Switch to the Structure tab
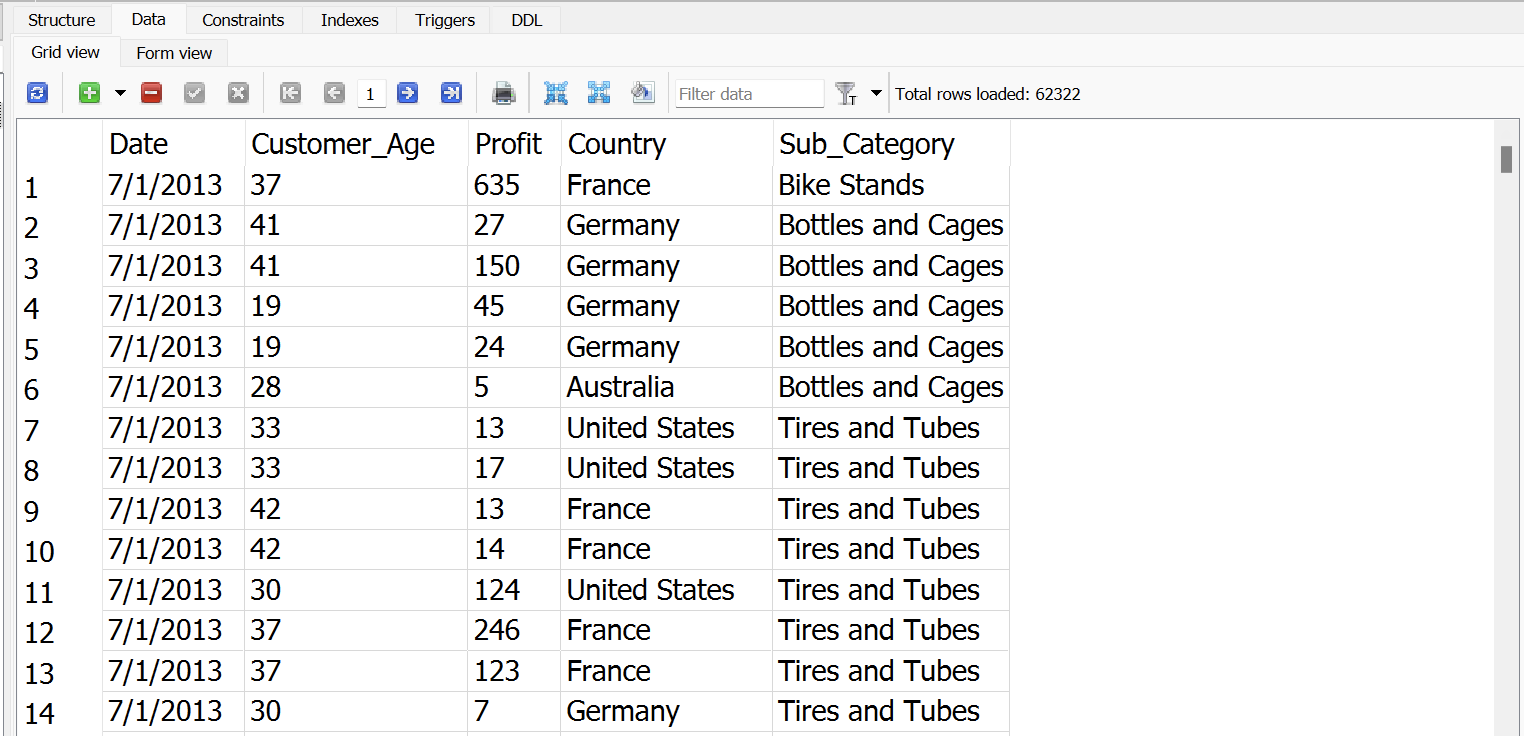Image resolution: width=1524 pixels, height=736 pixels. (60, 19)
